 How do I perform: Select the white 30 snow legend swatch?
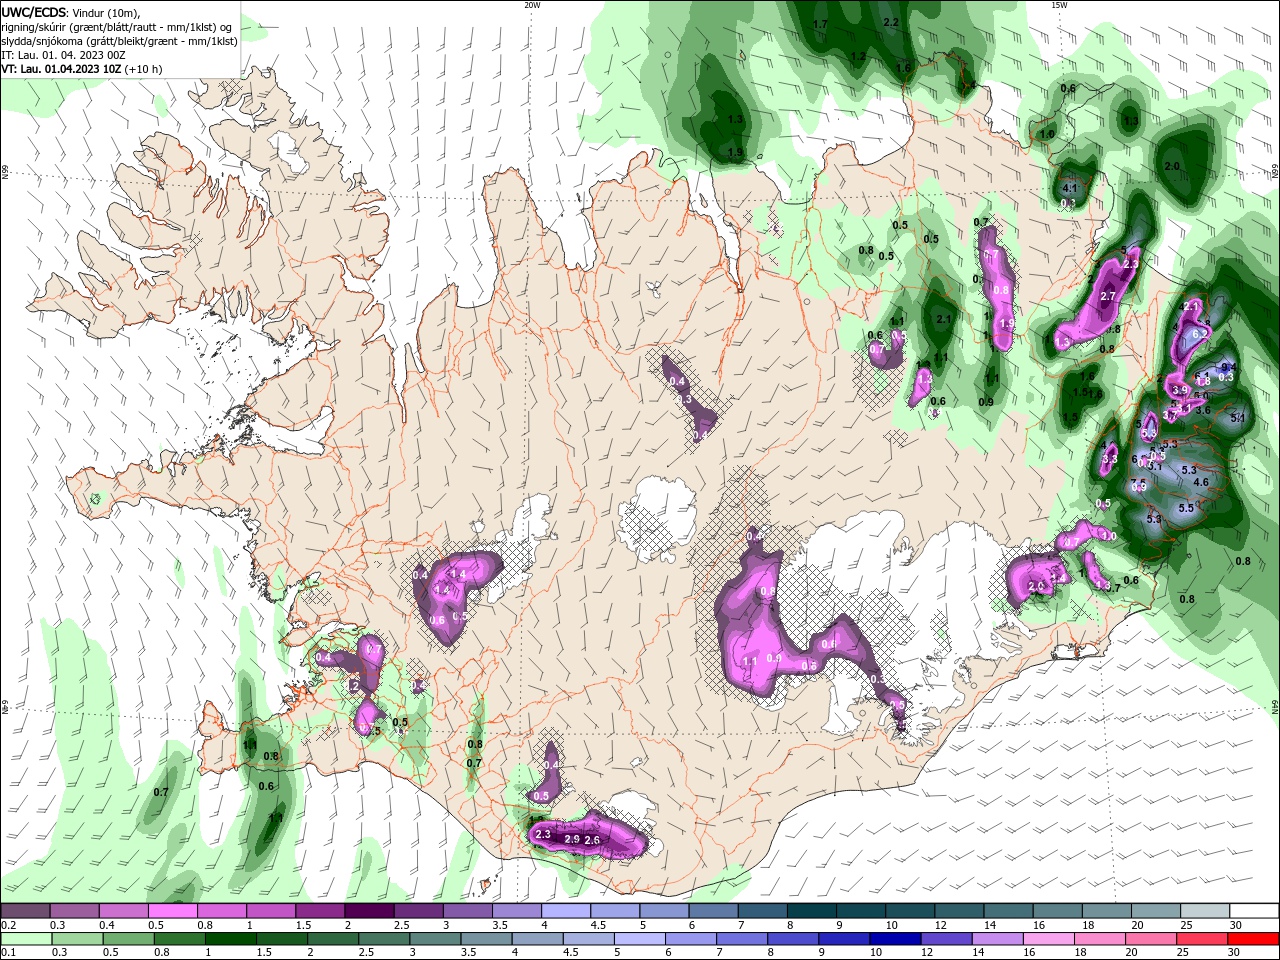[x=1255, y=911]
